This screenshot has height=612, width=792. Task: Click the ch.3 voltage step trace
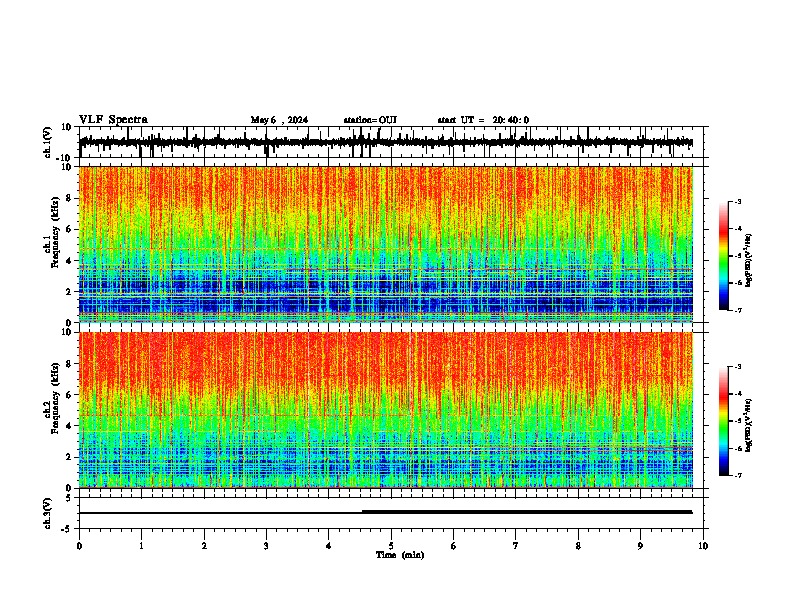pos(385,512)
